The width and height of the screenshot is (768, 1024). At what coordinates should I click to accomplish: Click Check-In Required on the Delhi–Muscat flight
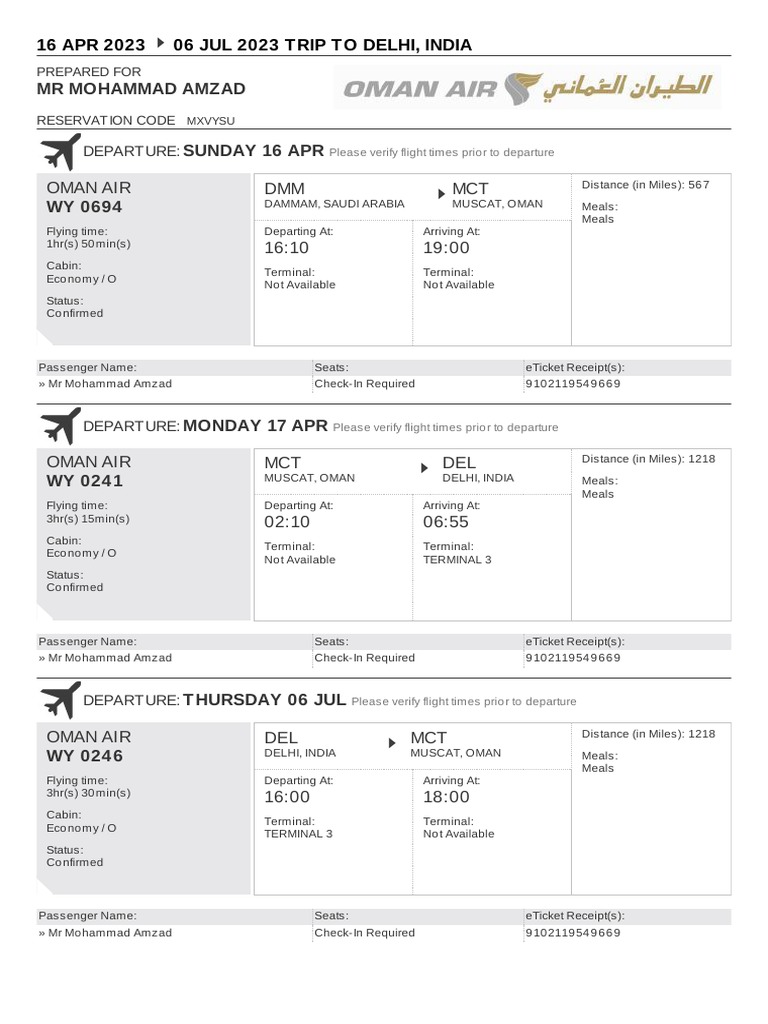(364, 933)
